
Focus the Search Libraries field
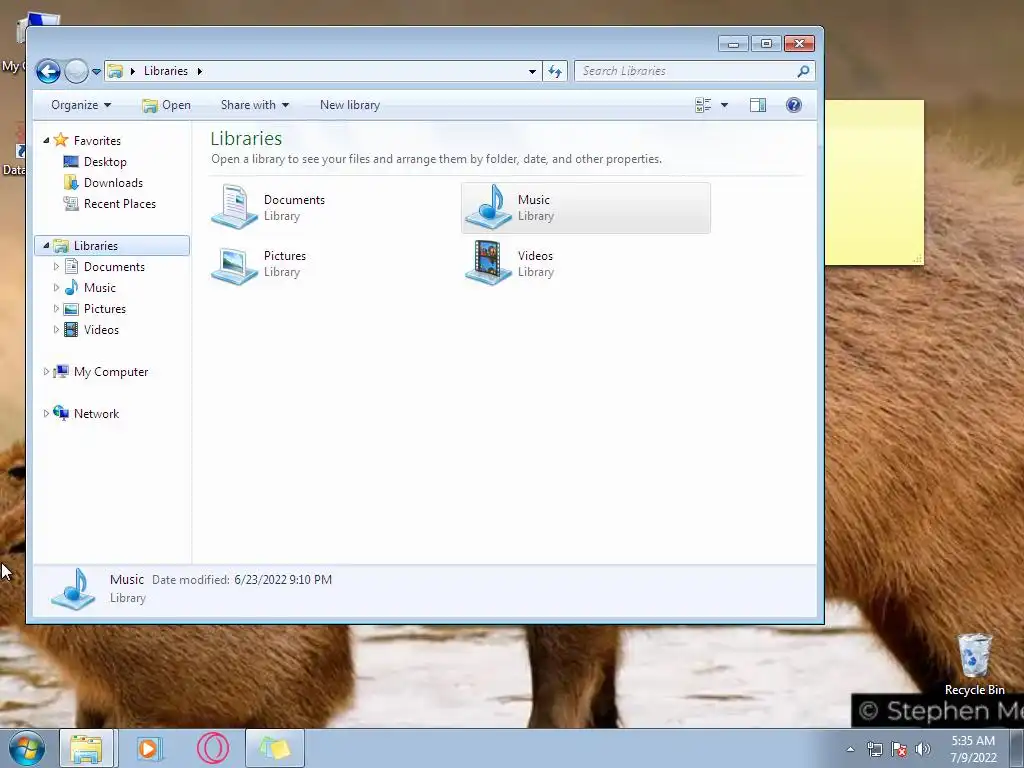click(686, 71)
